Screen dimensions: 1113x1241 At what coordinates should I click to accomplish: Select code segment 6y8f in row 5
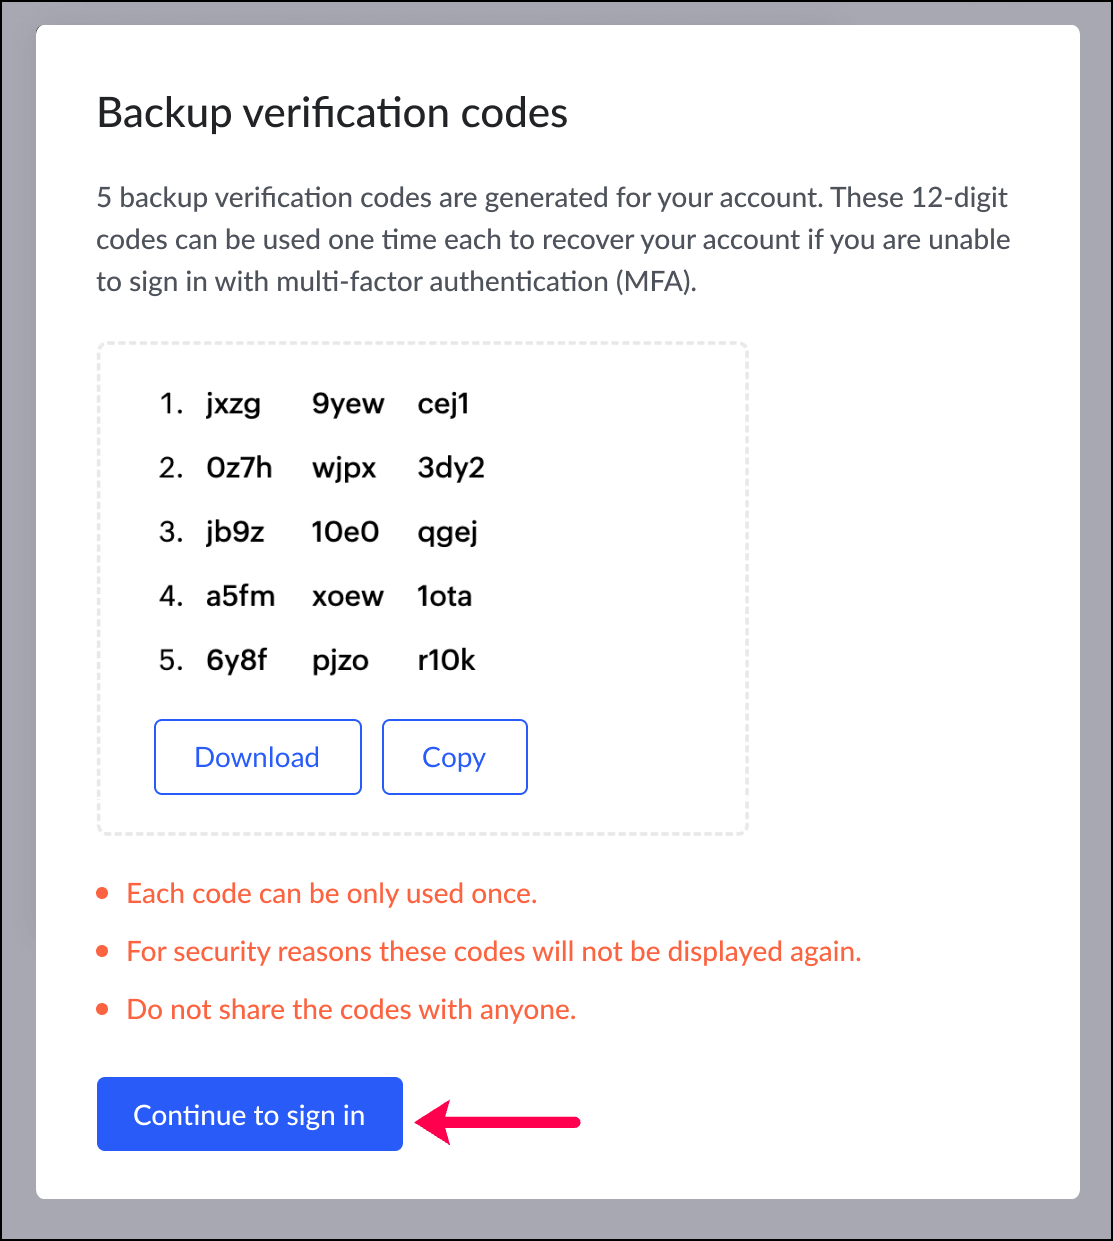(236, 660)
